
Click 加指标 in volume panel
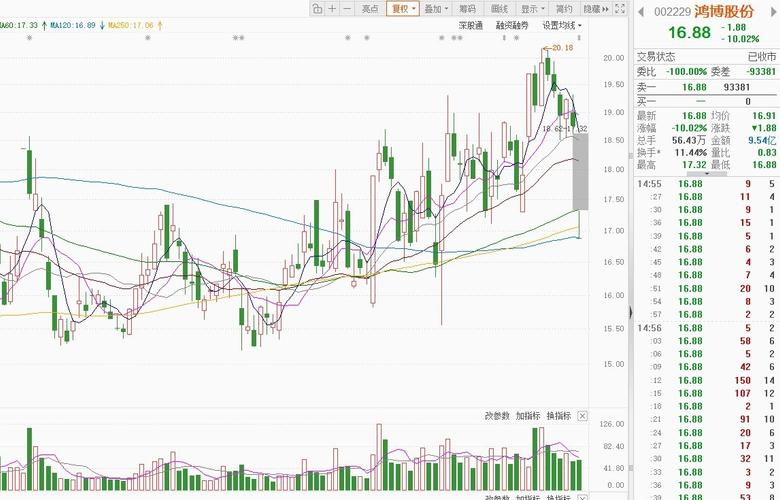point(528,416)
